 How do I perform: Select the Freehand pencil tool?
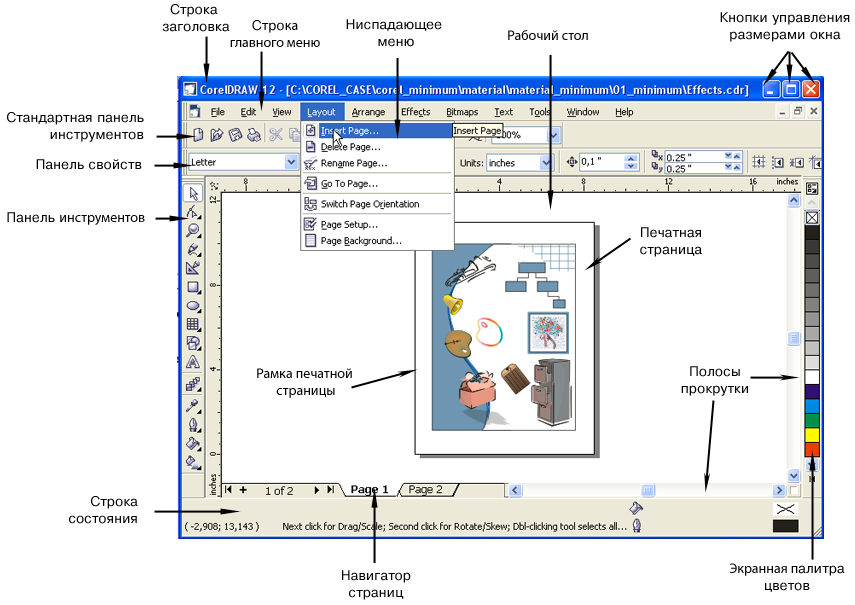(x=193, y=249)
